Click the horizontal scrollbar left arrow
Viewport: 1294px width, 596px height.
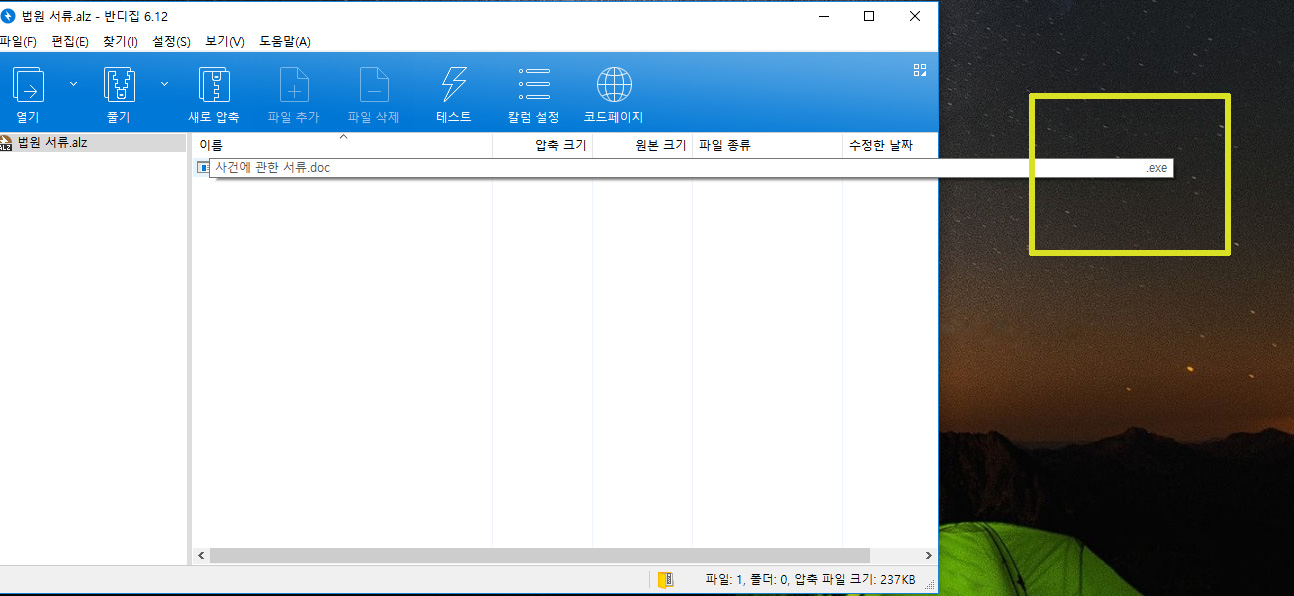tap(200, 555)
